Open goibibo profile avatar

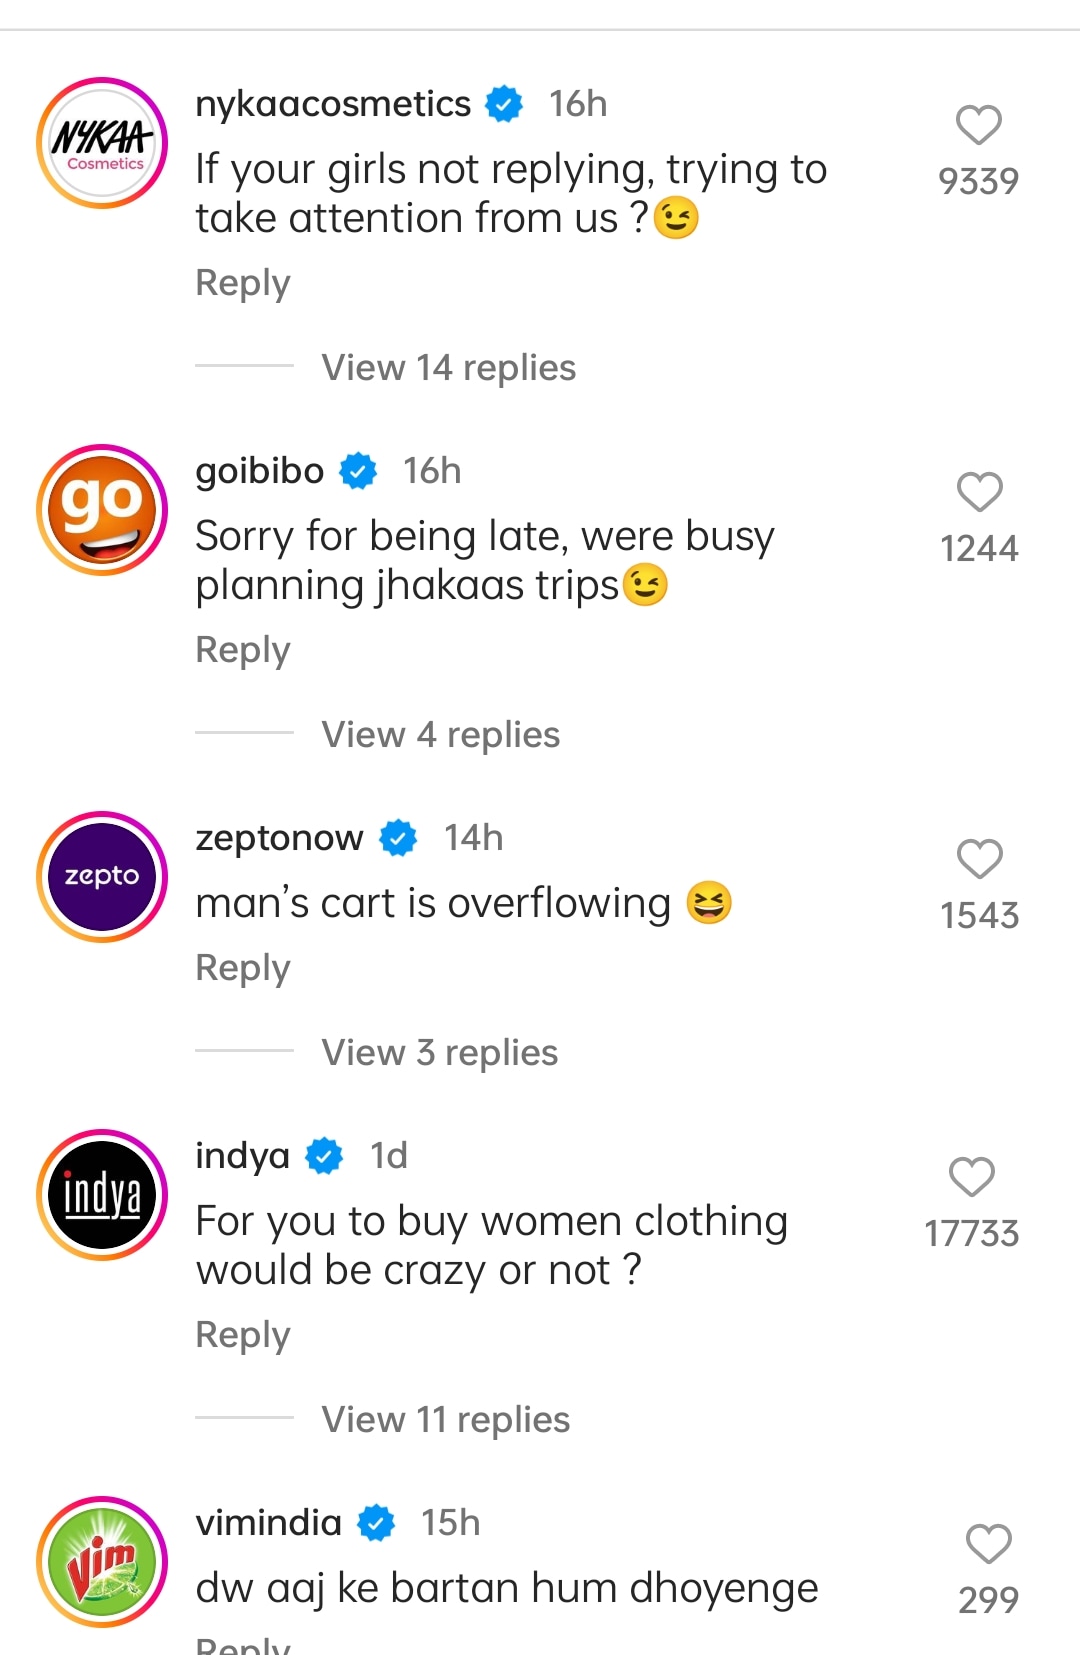(x=102, y=510)
